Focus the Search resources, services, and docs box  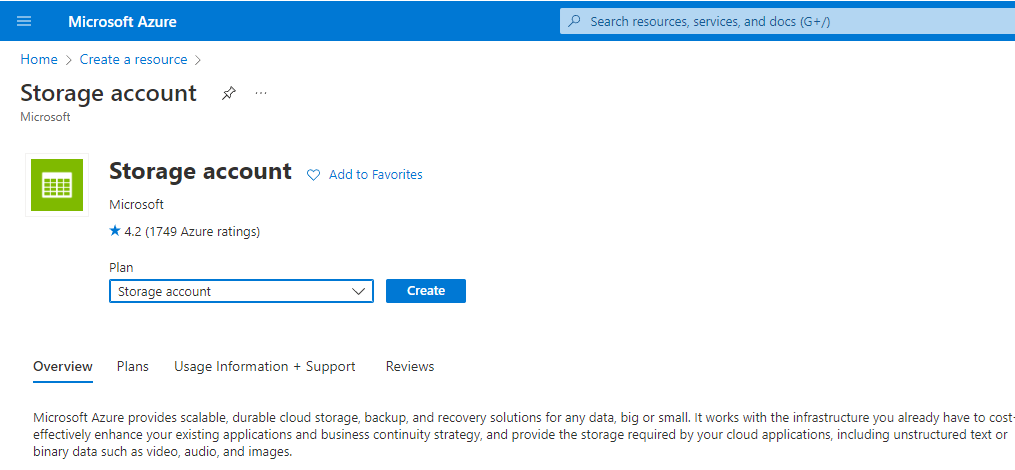(x=787, y=21)
